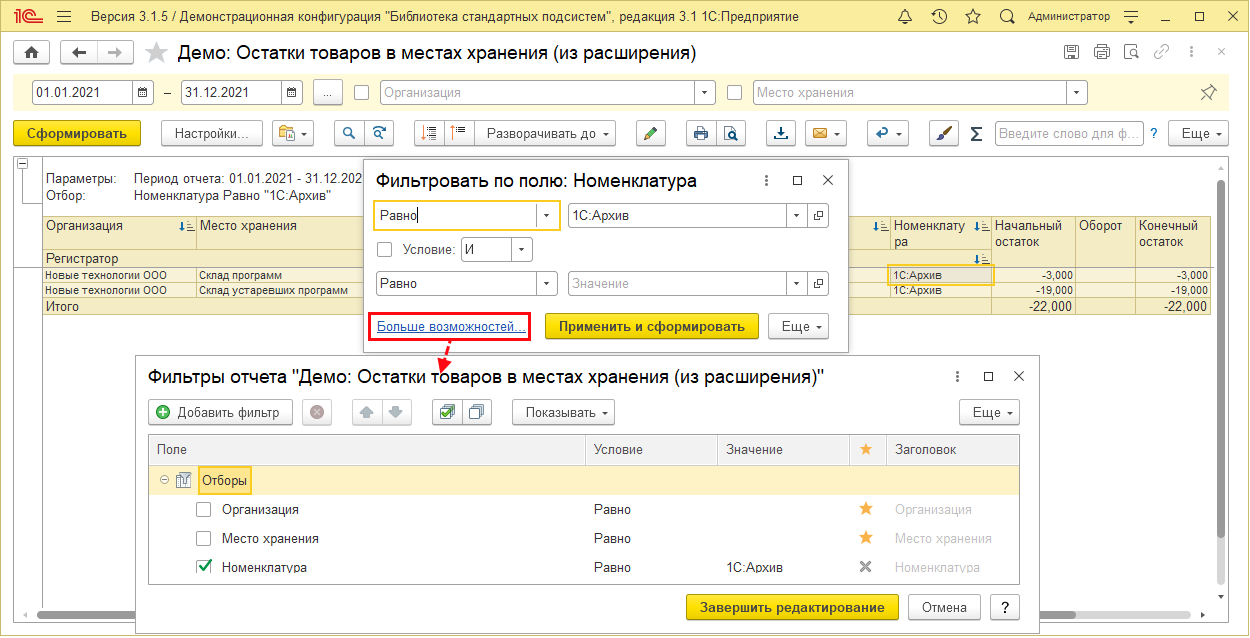The width and height of the screenshot is (1250, 638).
Task: Toggle Место хранения checkbox in settings panel
Action: (734, 92)
